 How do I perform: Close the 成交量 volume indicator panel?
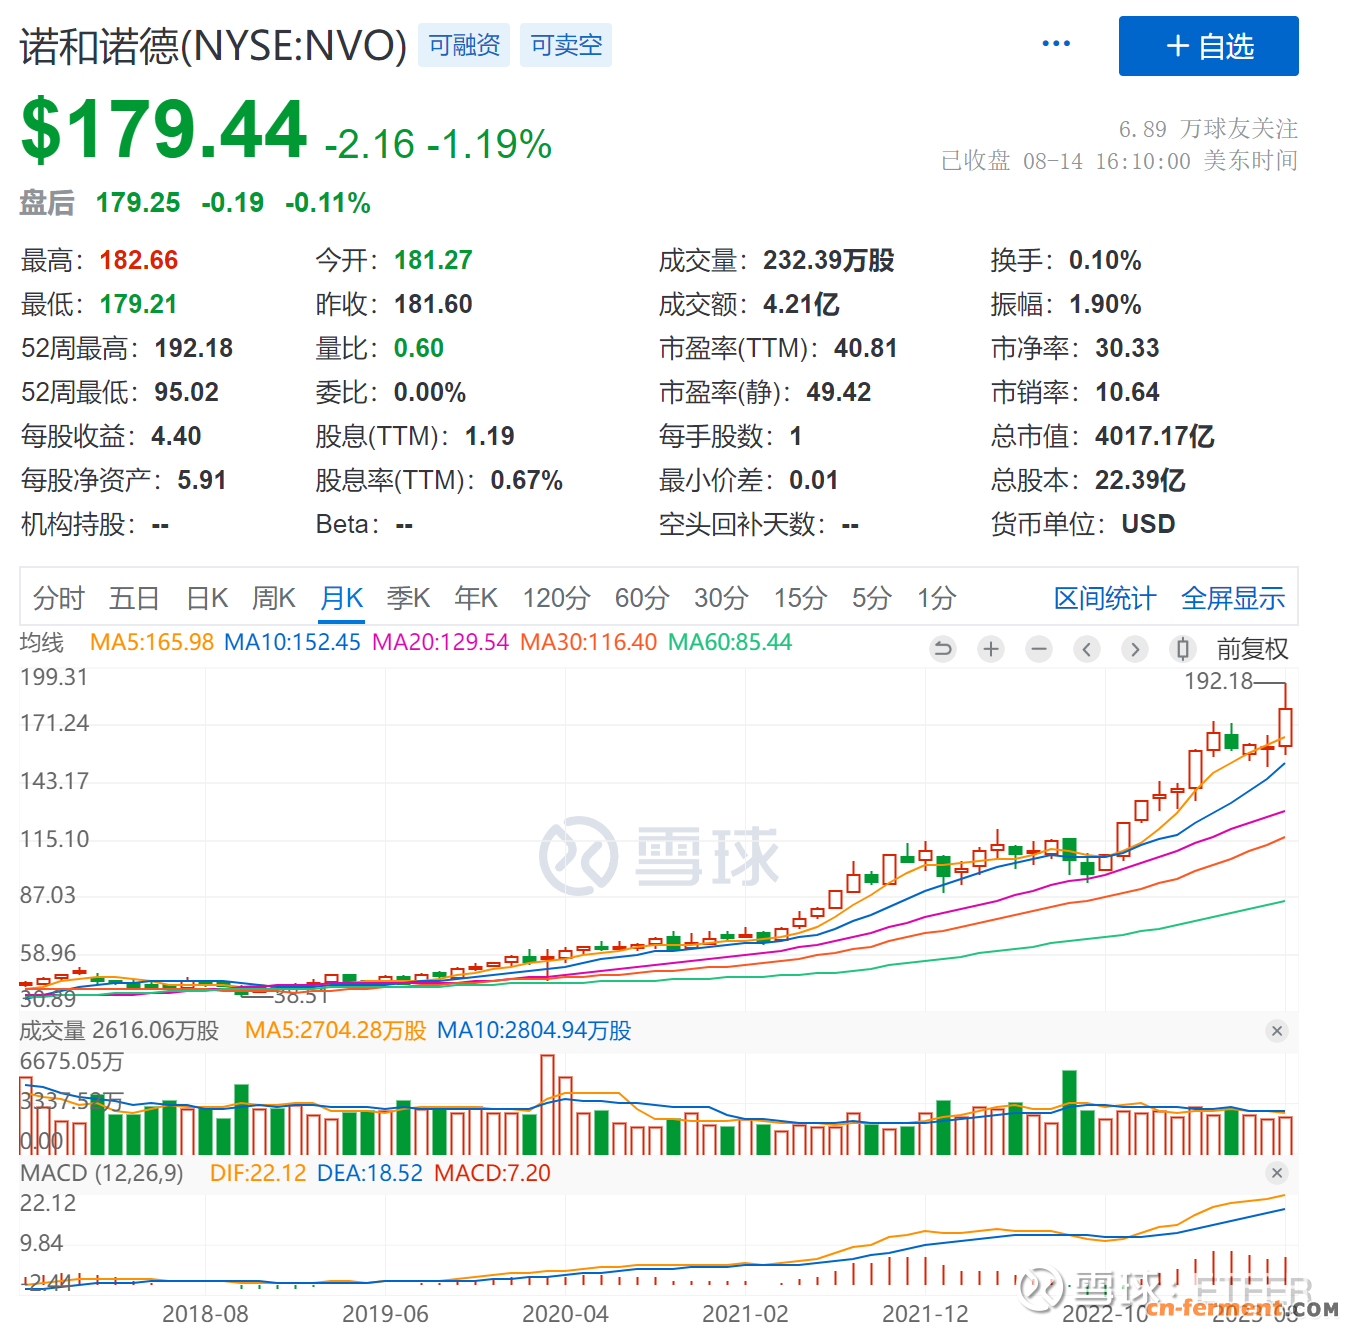[x=1276, y=1031]
